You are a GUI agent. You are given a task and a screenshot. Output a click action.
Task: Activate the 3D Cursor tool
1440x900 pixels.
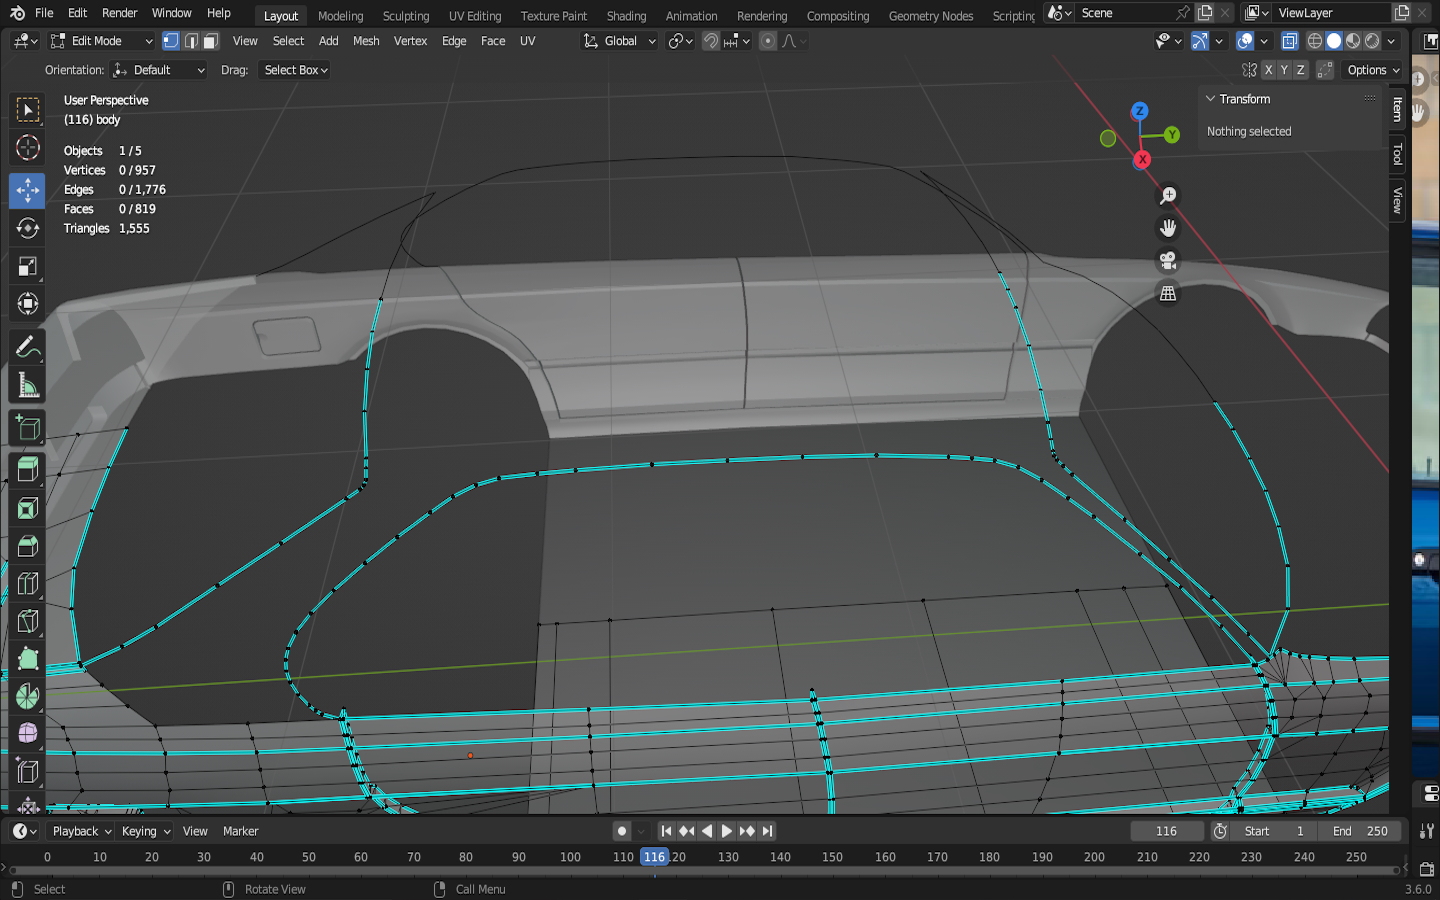pos(27,148)
